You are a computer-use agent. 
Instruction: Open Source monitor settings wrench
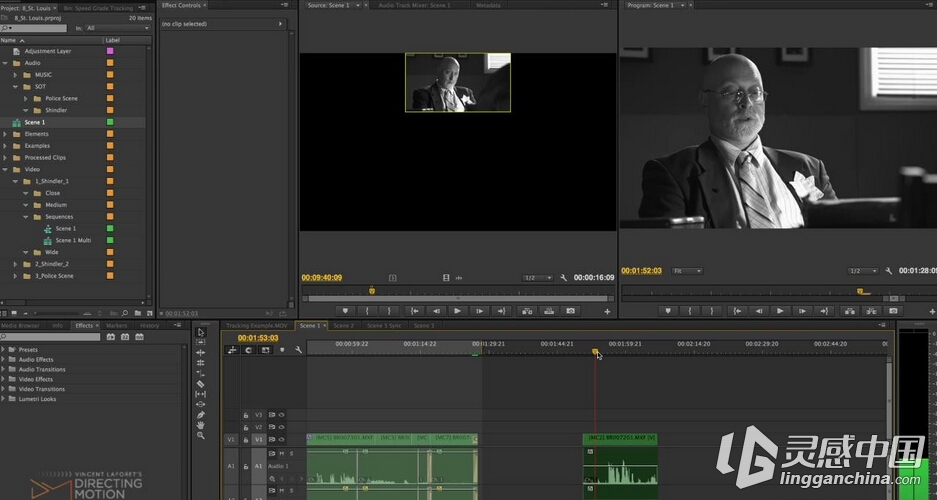(564, 278)
